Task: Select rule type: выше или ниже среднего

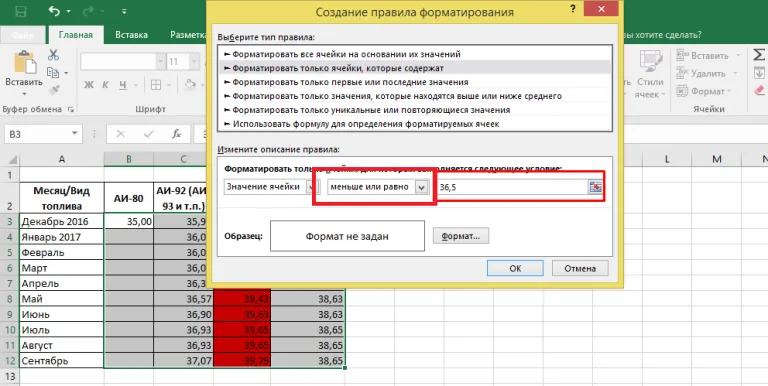Action: (x=415, y=96)
